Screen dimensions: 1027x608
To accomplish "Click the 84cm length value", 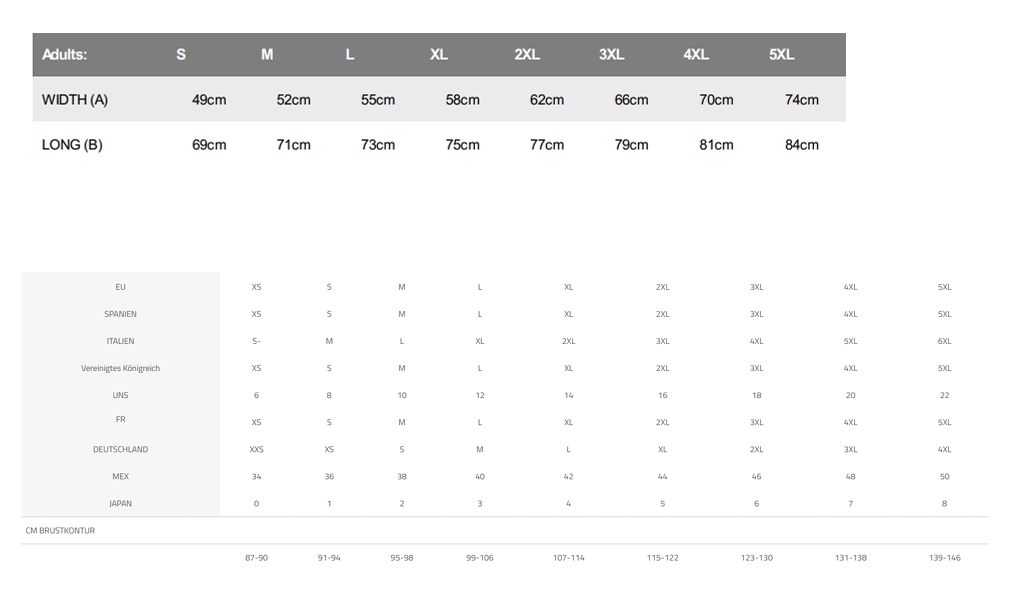I will coord(802,145).
